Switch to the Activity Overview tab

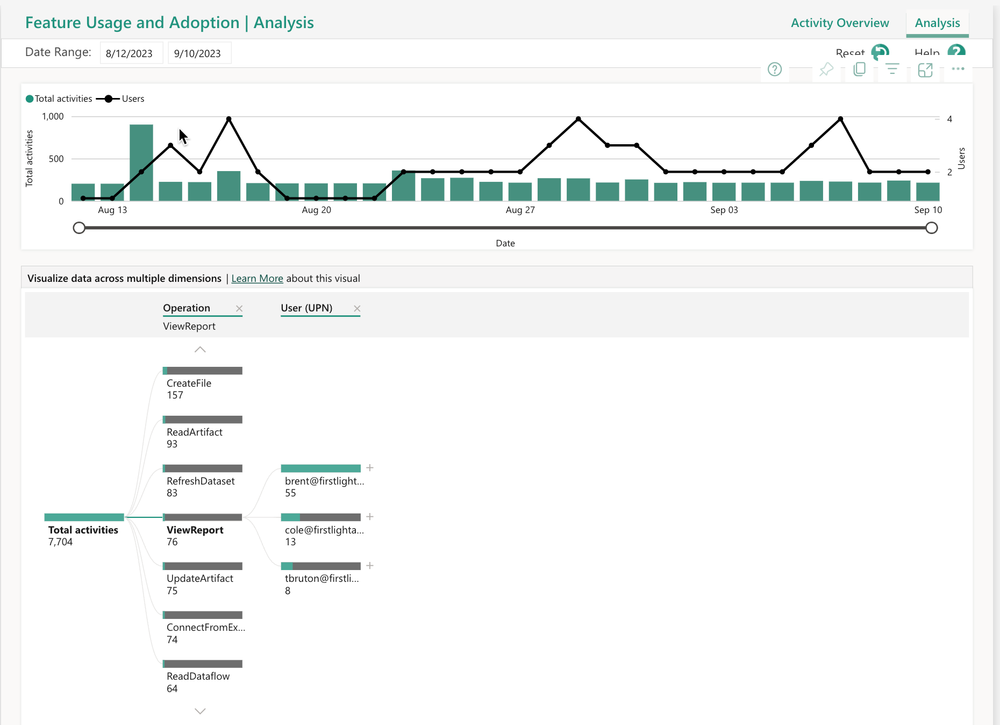point(839,23)
